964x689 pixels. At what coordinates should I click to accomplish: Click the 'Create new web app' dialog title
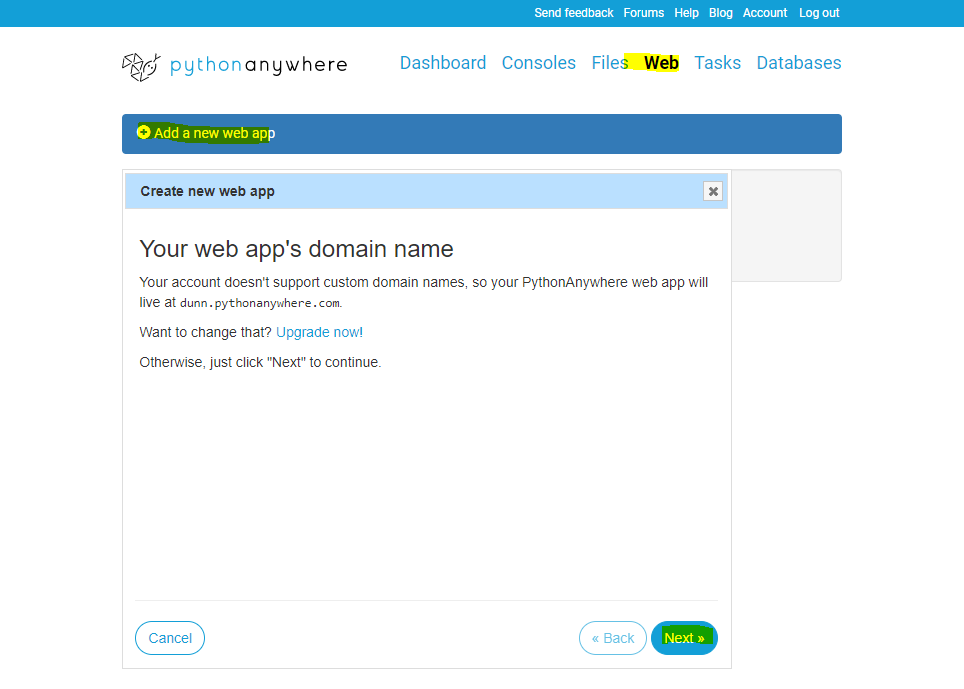tap(207, 191)
